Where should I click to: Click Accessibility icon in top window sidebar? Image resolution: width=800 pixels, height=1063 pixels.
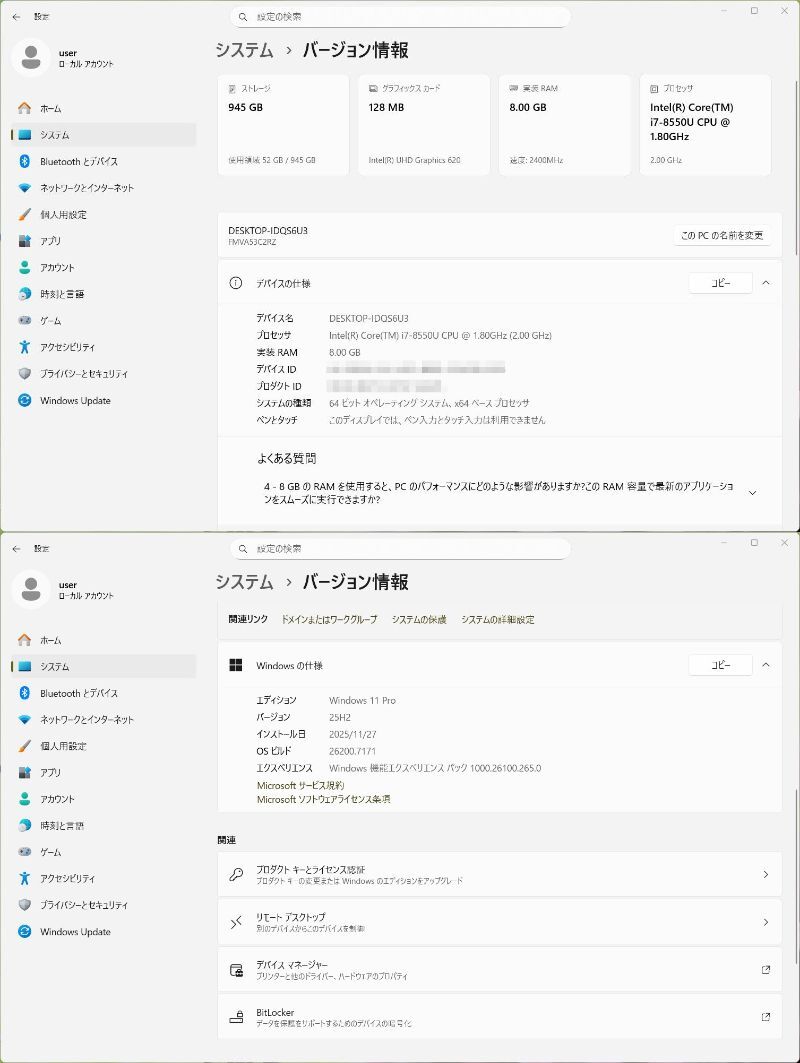24,347
